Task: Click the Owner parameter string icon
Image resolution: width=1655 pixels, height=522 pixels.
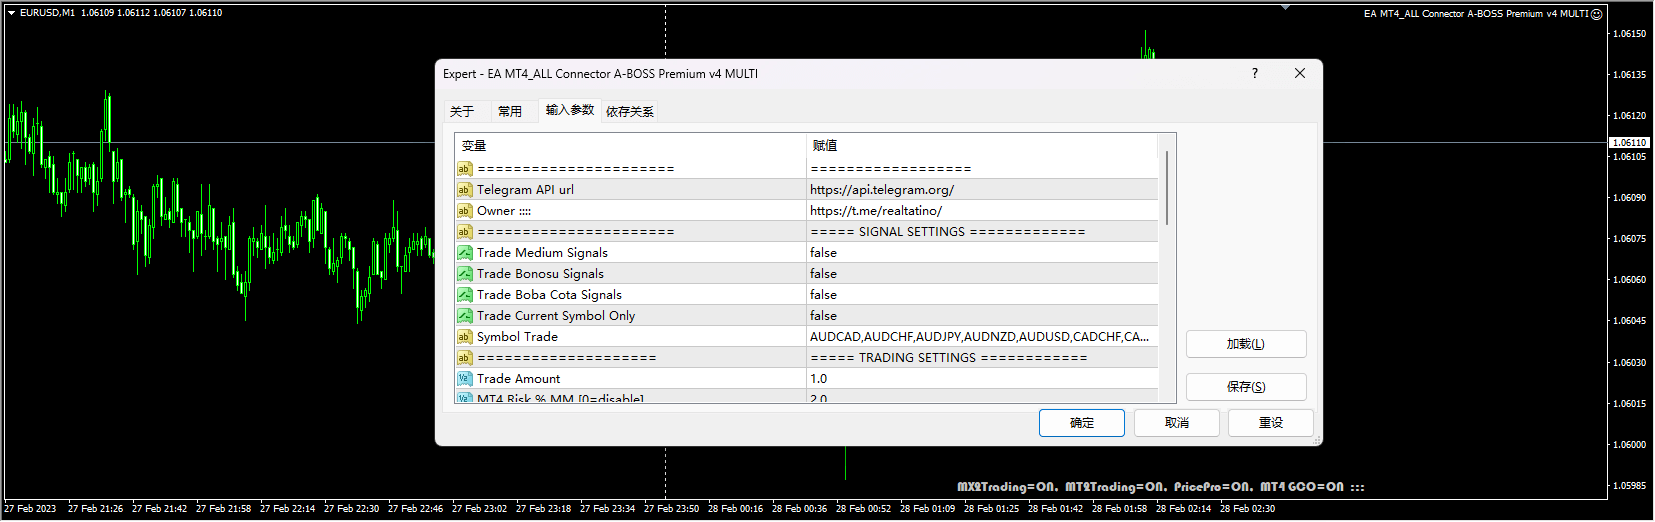Action: tap(464, 211)
